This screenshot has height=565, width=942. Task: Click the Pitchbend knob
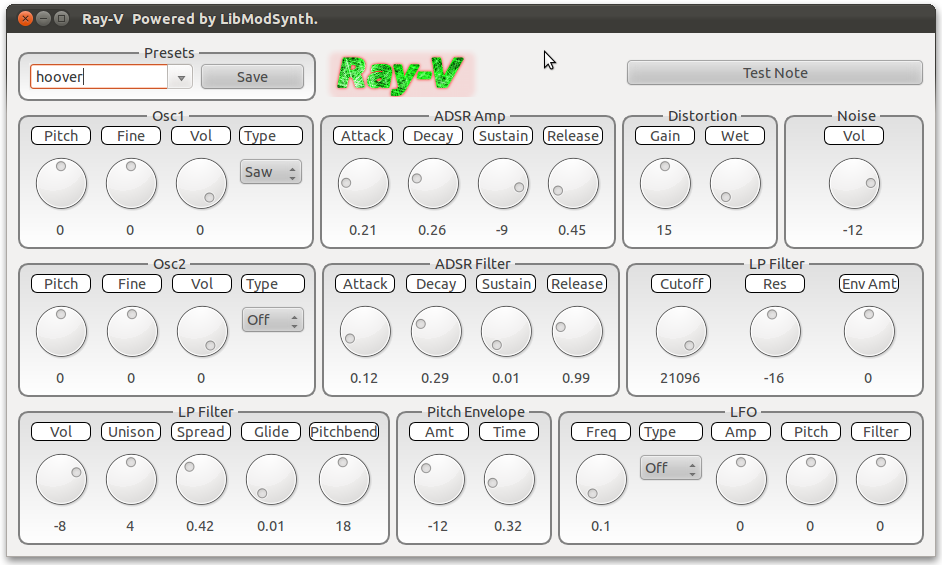click(344, 480)
